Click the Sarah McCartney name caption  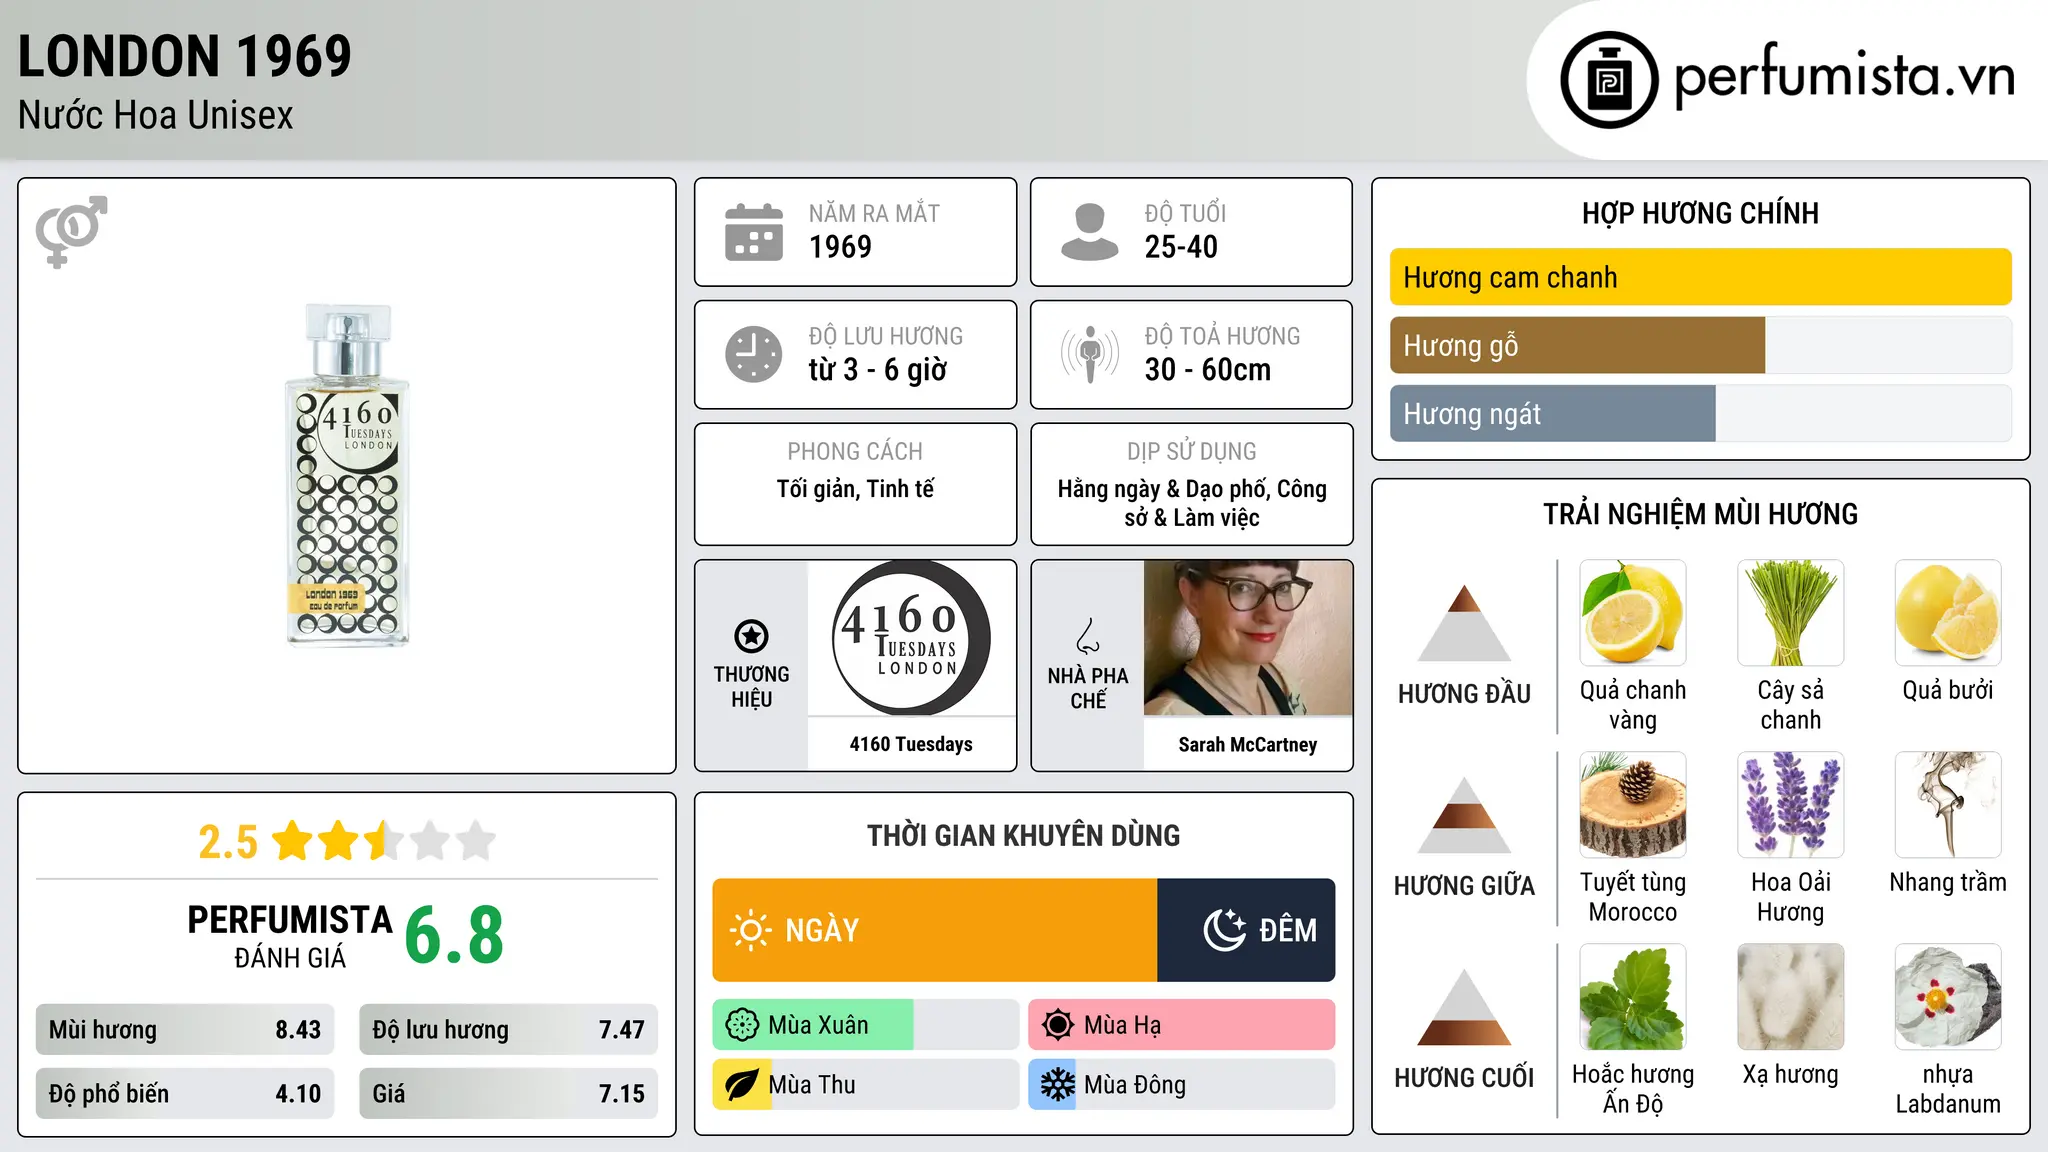coord(1248,744)
